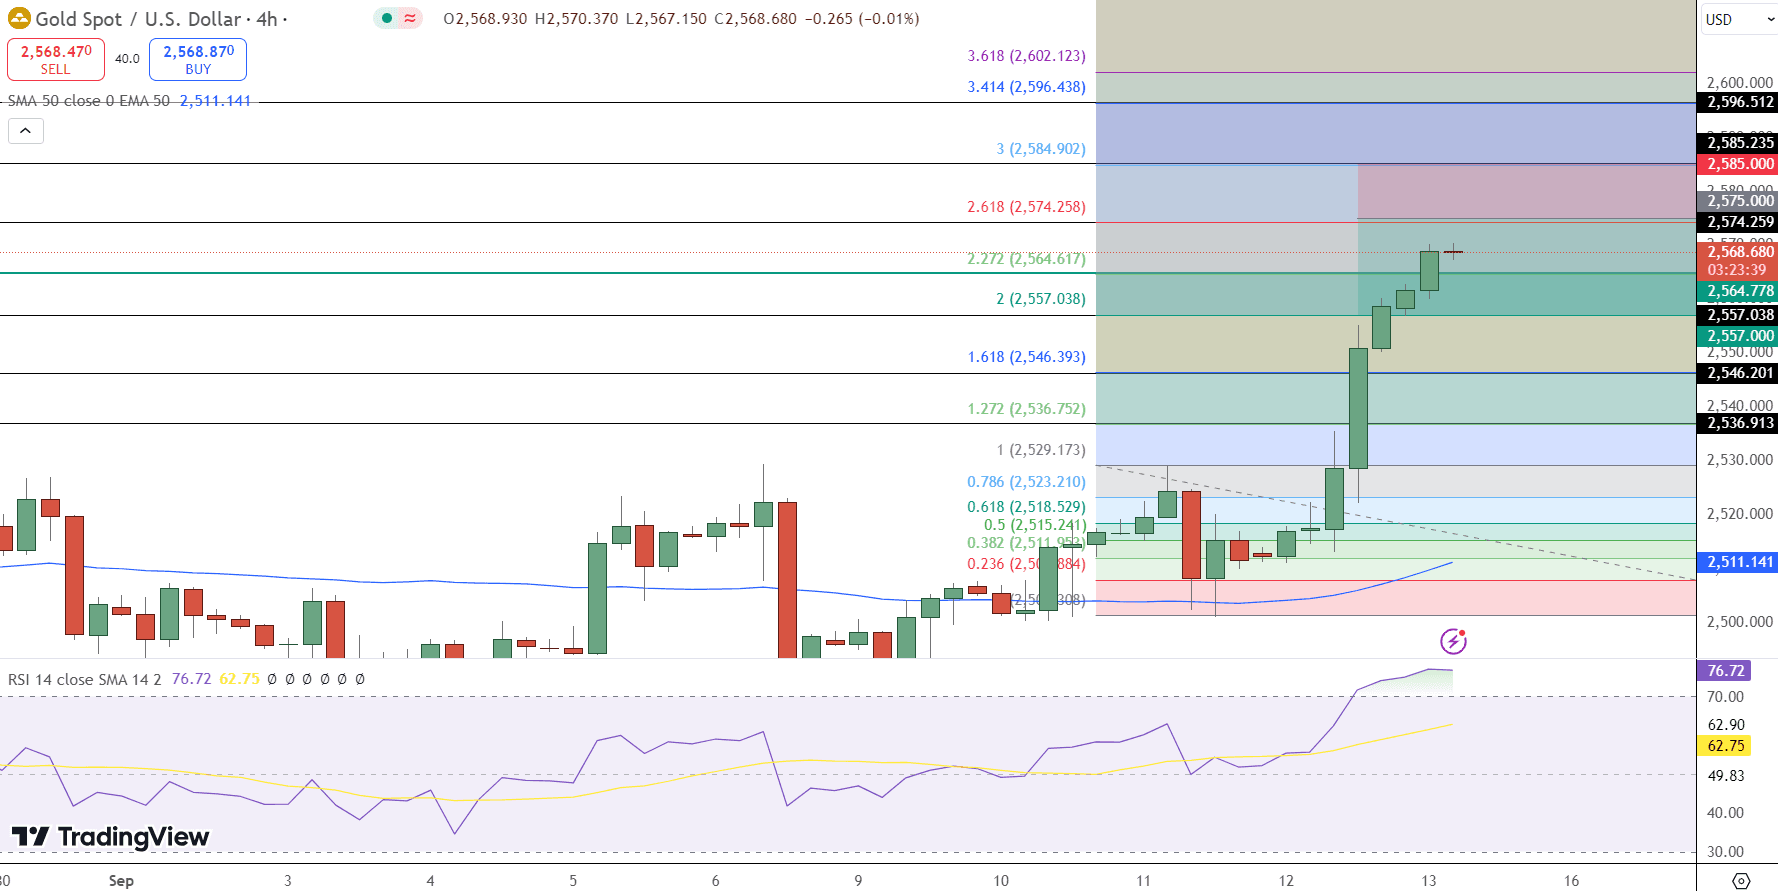The width and height of the screenshot is (1778, 891).
Task: Click the 2,574.259 price axis label
Action: [x=1740, y=222]
